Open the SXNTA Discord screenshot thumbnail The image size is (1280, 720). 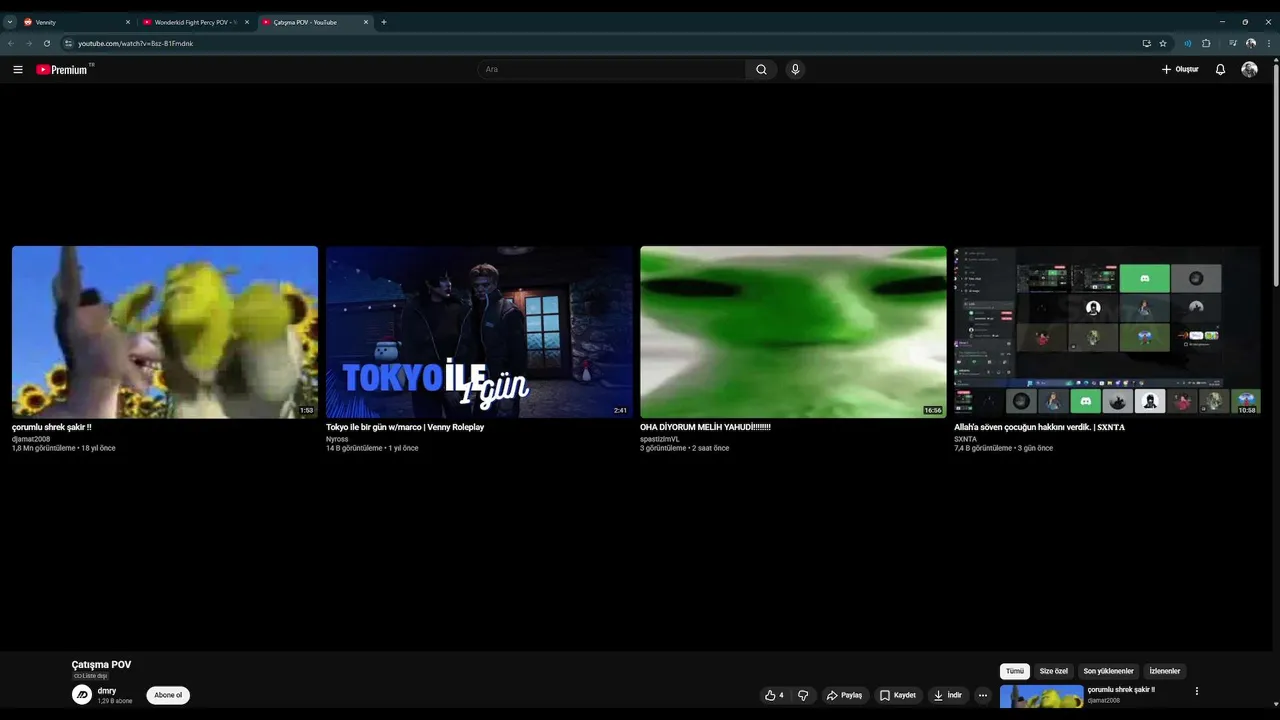(1107, 332)
